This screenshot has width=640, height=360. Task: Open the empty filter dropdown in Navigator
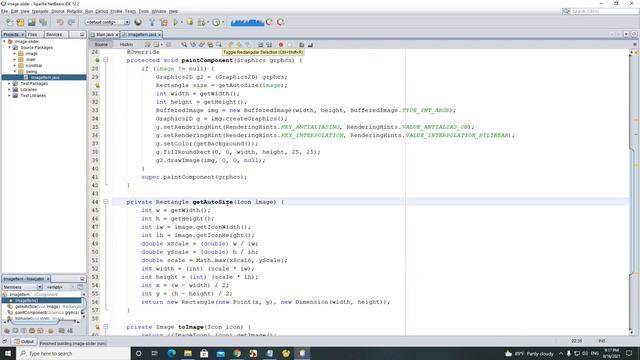[60, 287]
